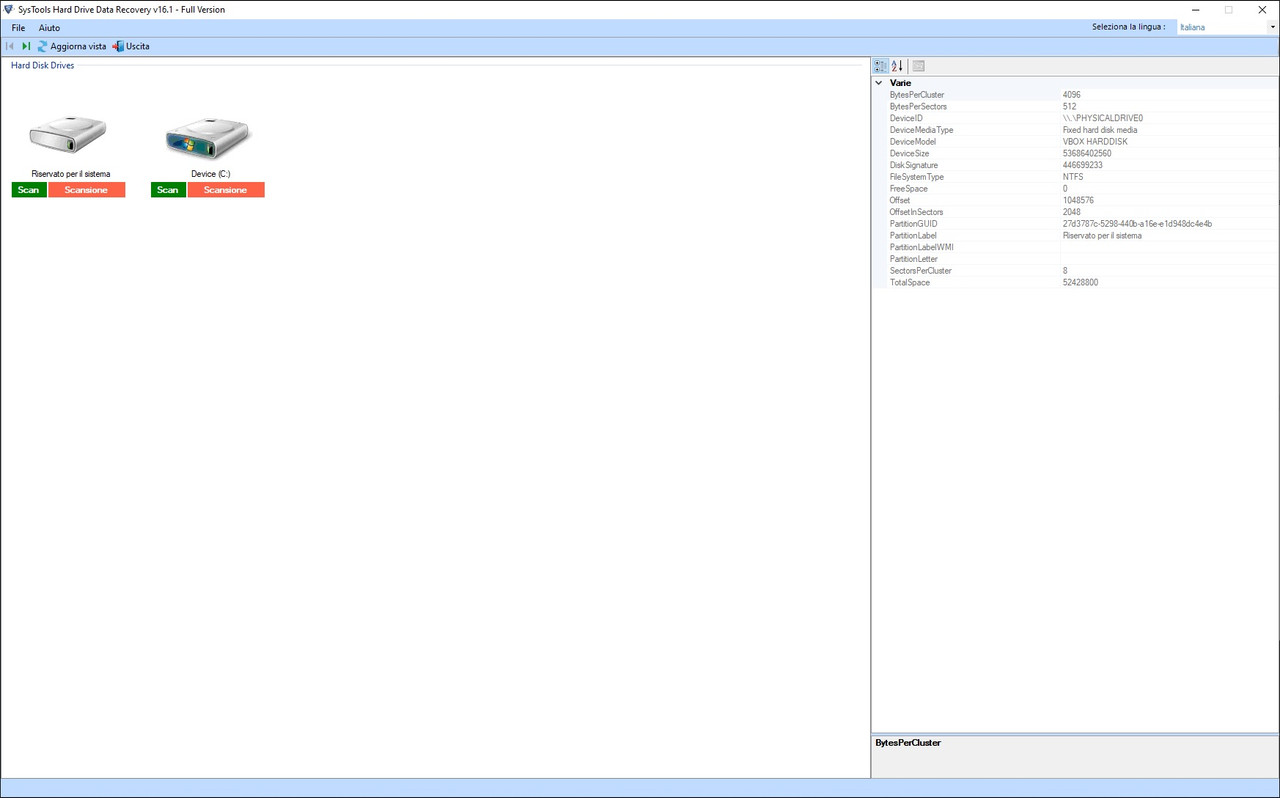Select the DeviceSize property
The width and height of the screenshot is (1280, 798).
pos(909,154)
